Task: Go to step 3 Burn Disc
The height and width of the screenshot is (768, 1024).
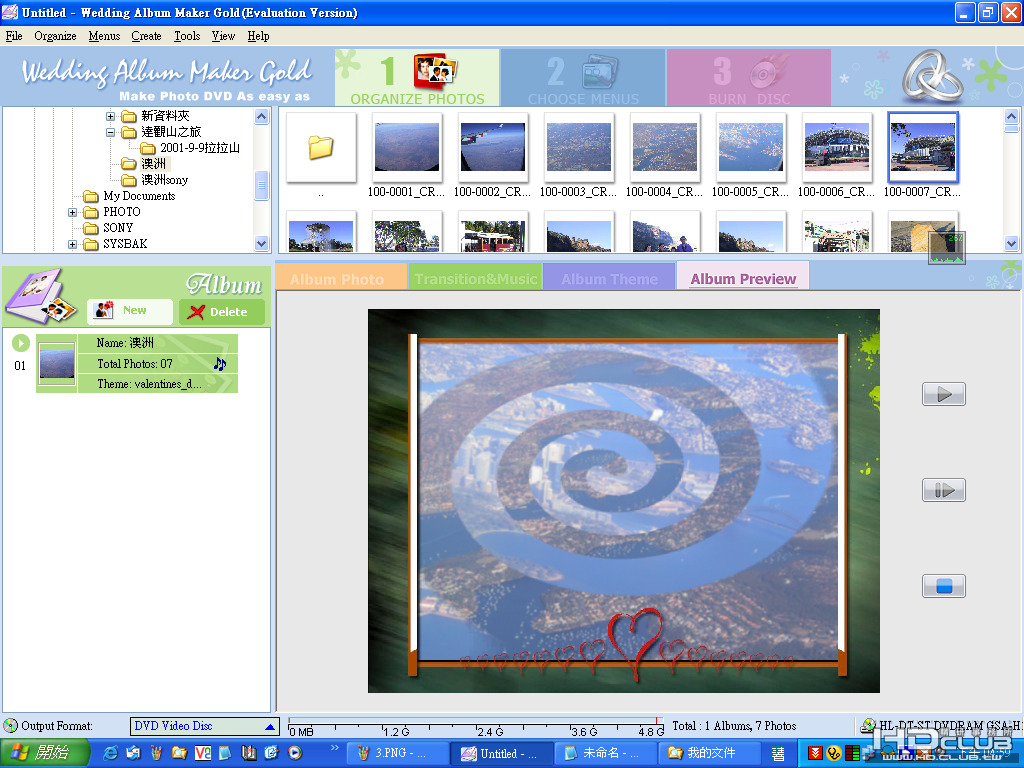Action: (x=749, y=78)
